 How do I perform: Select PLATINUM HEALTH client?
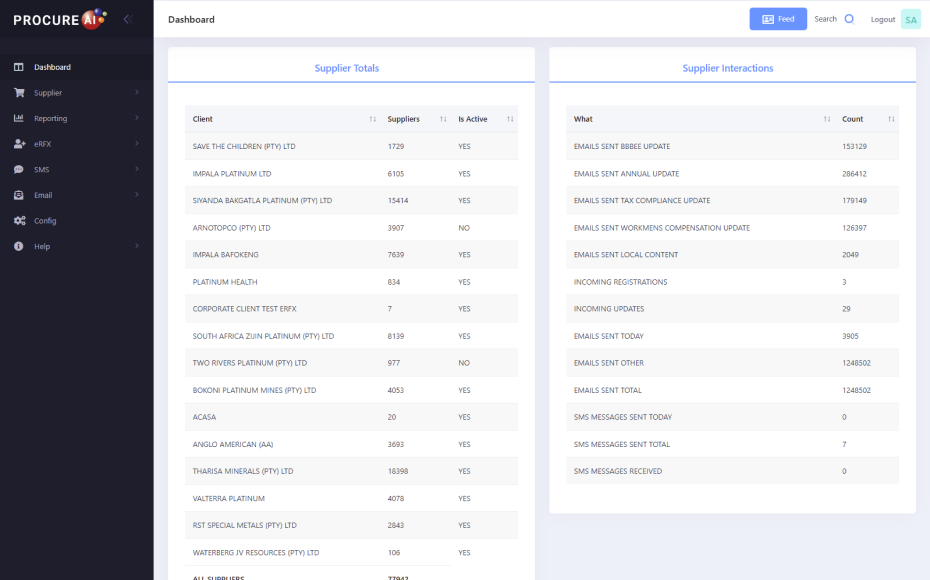(225, 282)
